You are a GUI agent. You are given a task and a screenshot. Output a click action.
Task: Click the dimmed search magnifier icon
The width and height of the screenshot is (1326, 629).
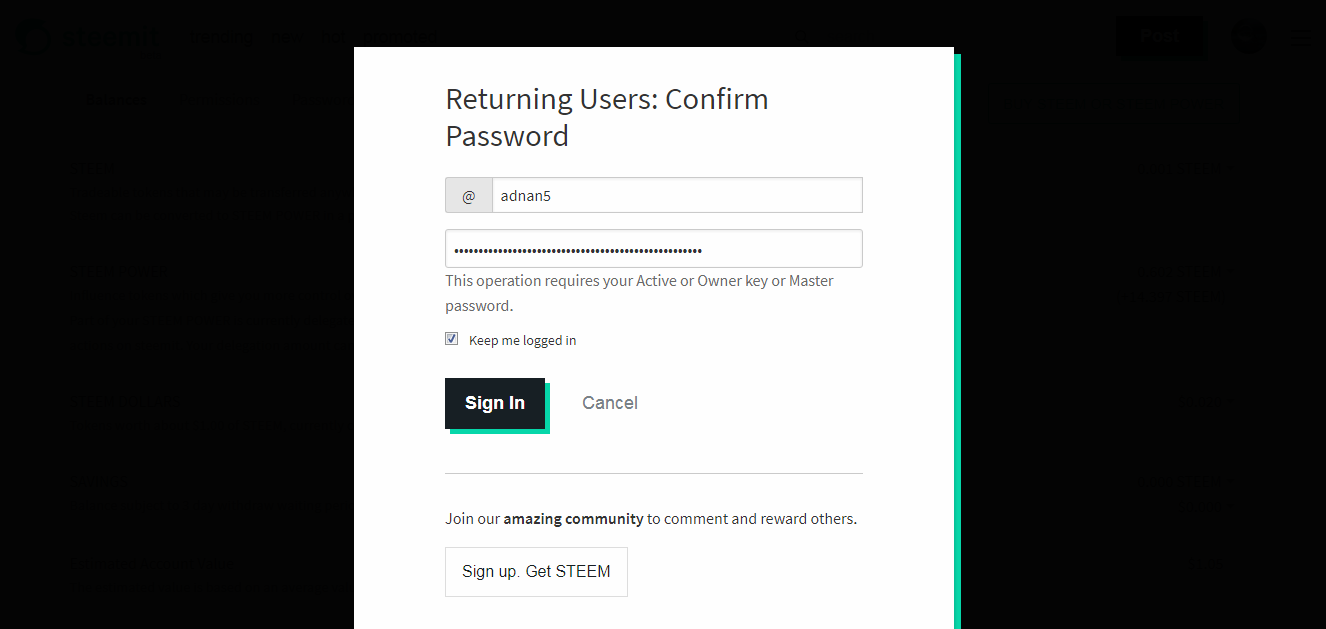(x=803, y=38)
